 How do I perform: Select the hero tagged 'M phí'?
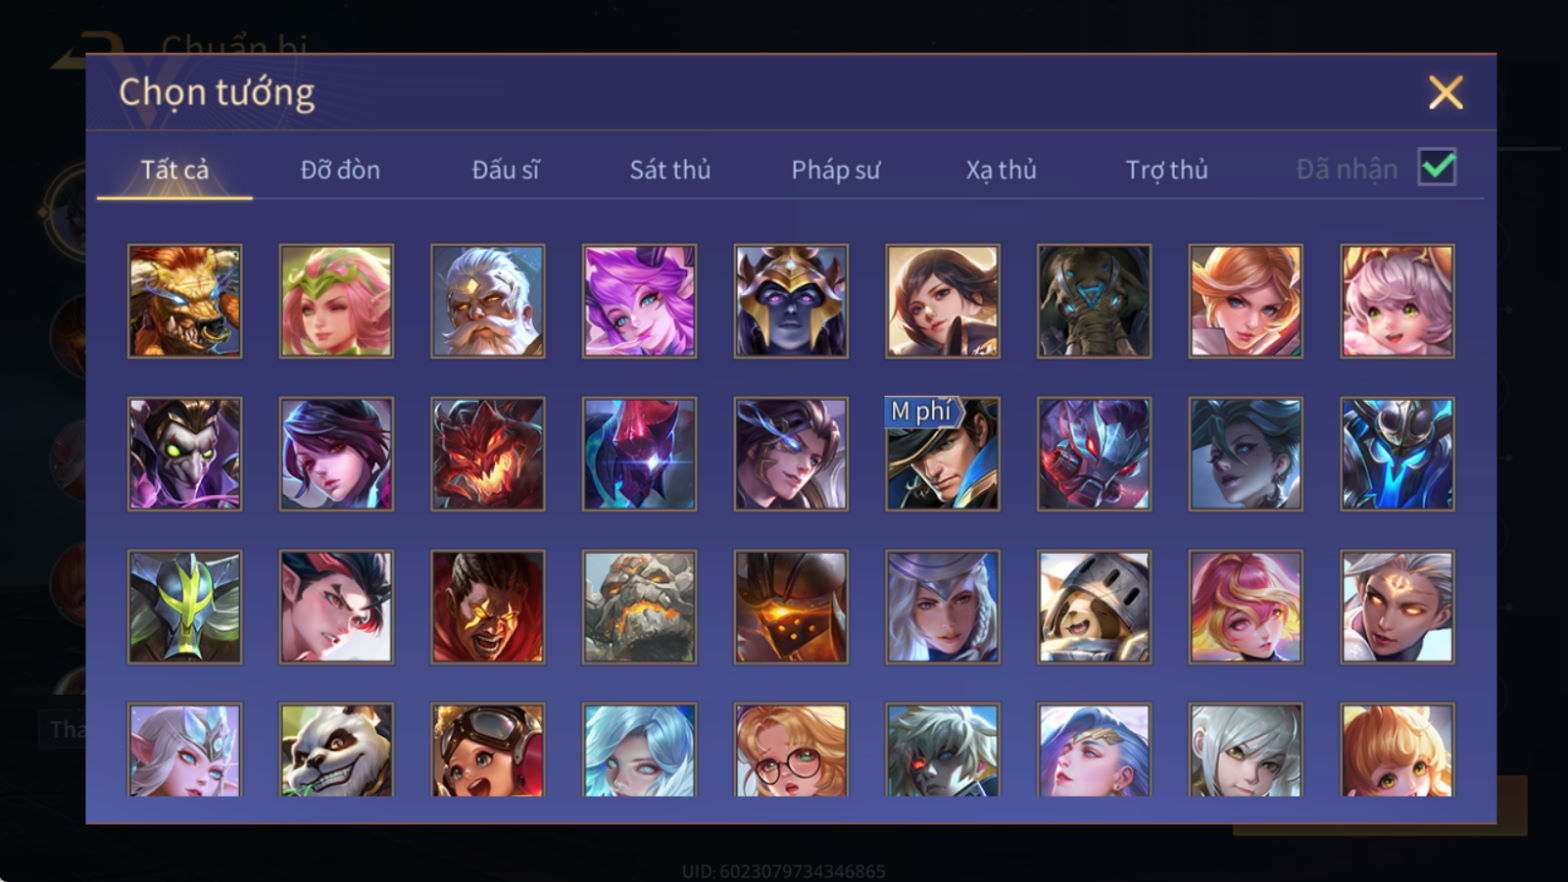tap(942, 454)
